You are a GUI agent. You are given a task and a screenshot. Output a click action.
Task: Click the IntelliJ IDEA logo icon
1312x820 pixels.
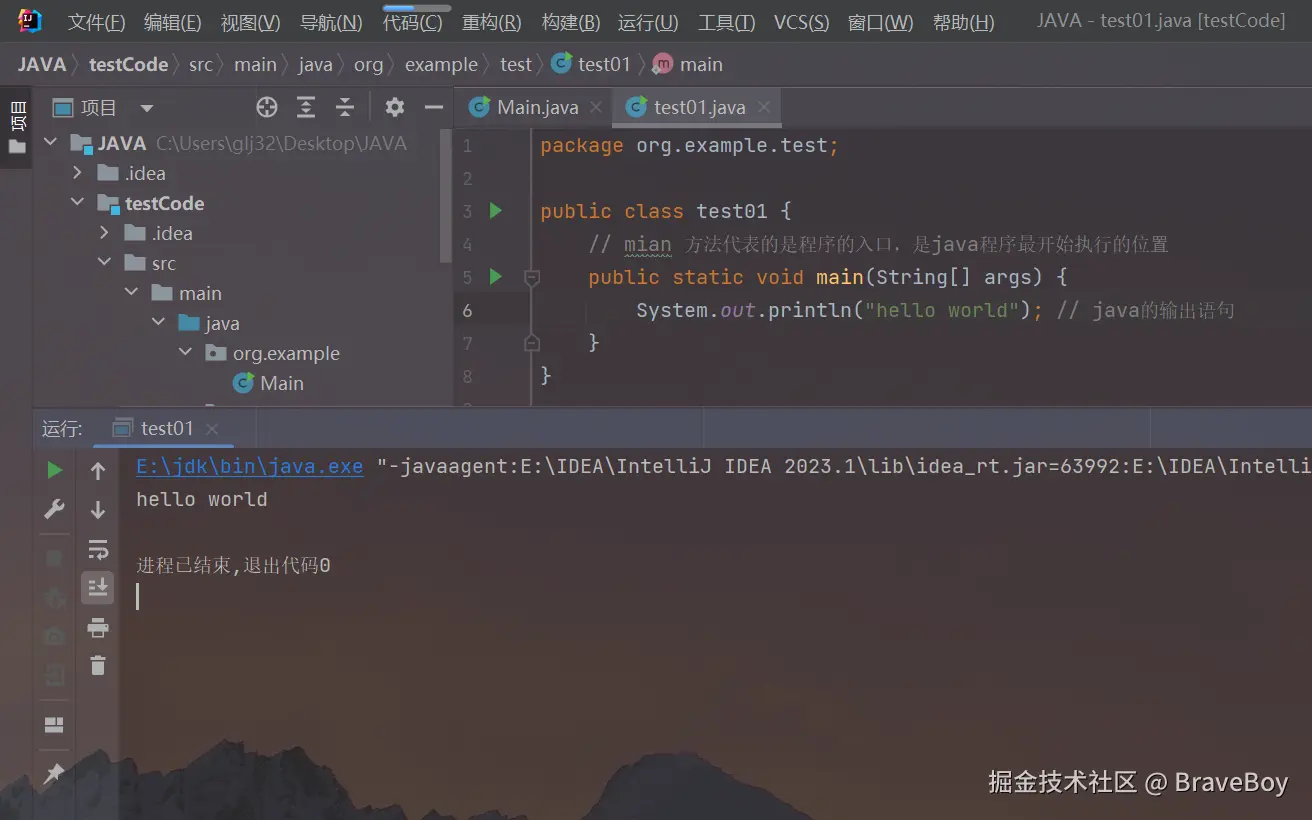pyautogui.click(x=29, y=21)
